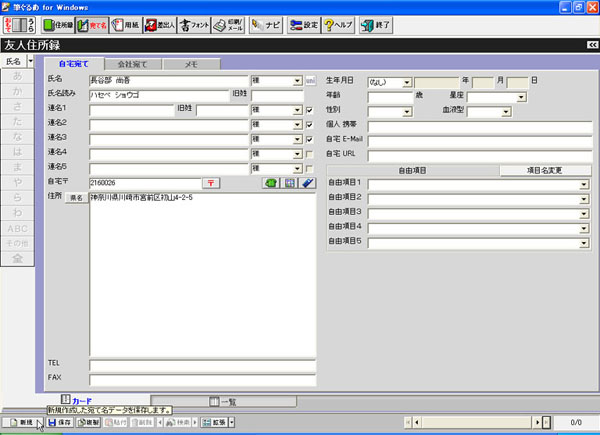
Task: Open the 印刷/メール print toolbar button
Action: 228,25
